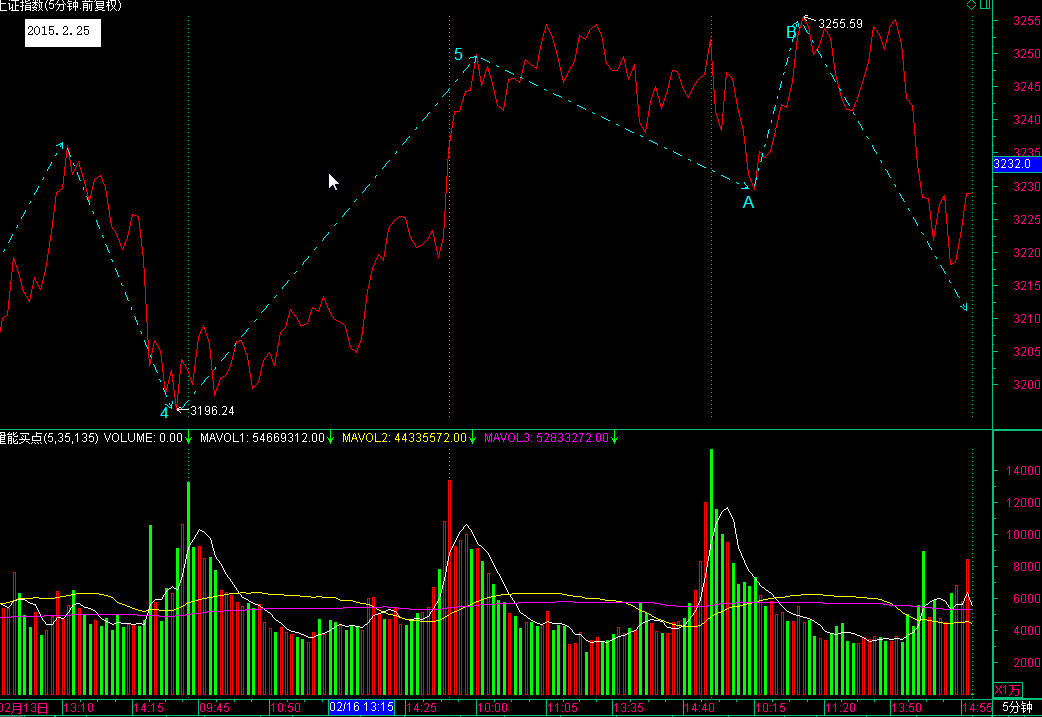Click the 3196.24 low price annotation
The width and height of the screenshot is (1042, 717).
(x=212, y=410)
